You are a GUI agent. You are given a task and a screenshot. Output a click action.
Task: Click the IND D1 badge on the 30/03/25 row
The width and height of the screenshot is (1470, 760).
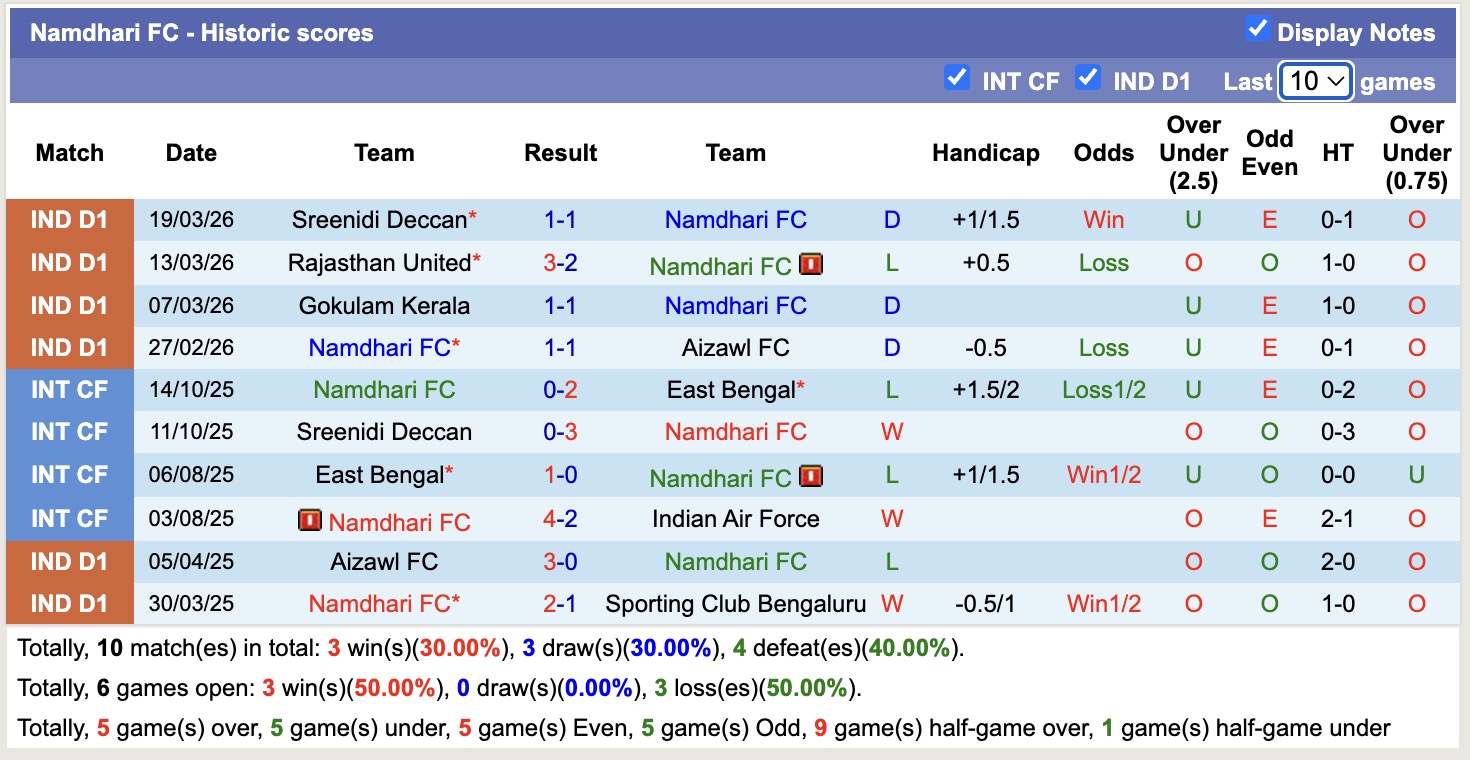(69, 603)
